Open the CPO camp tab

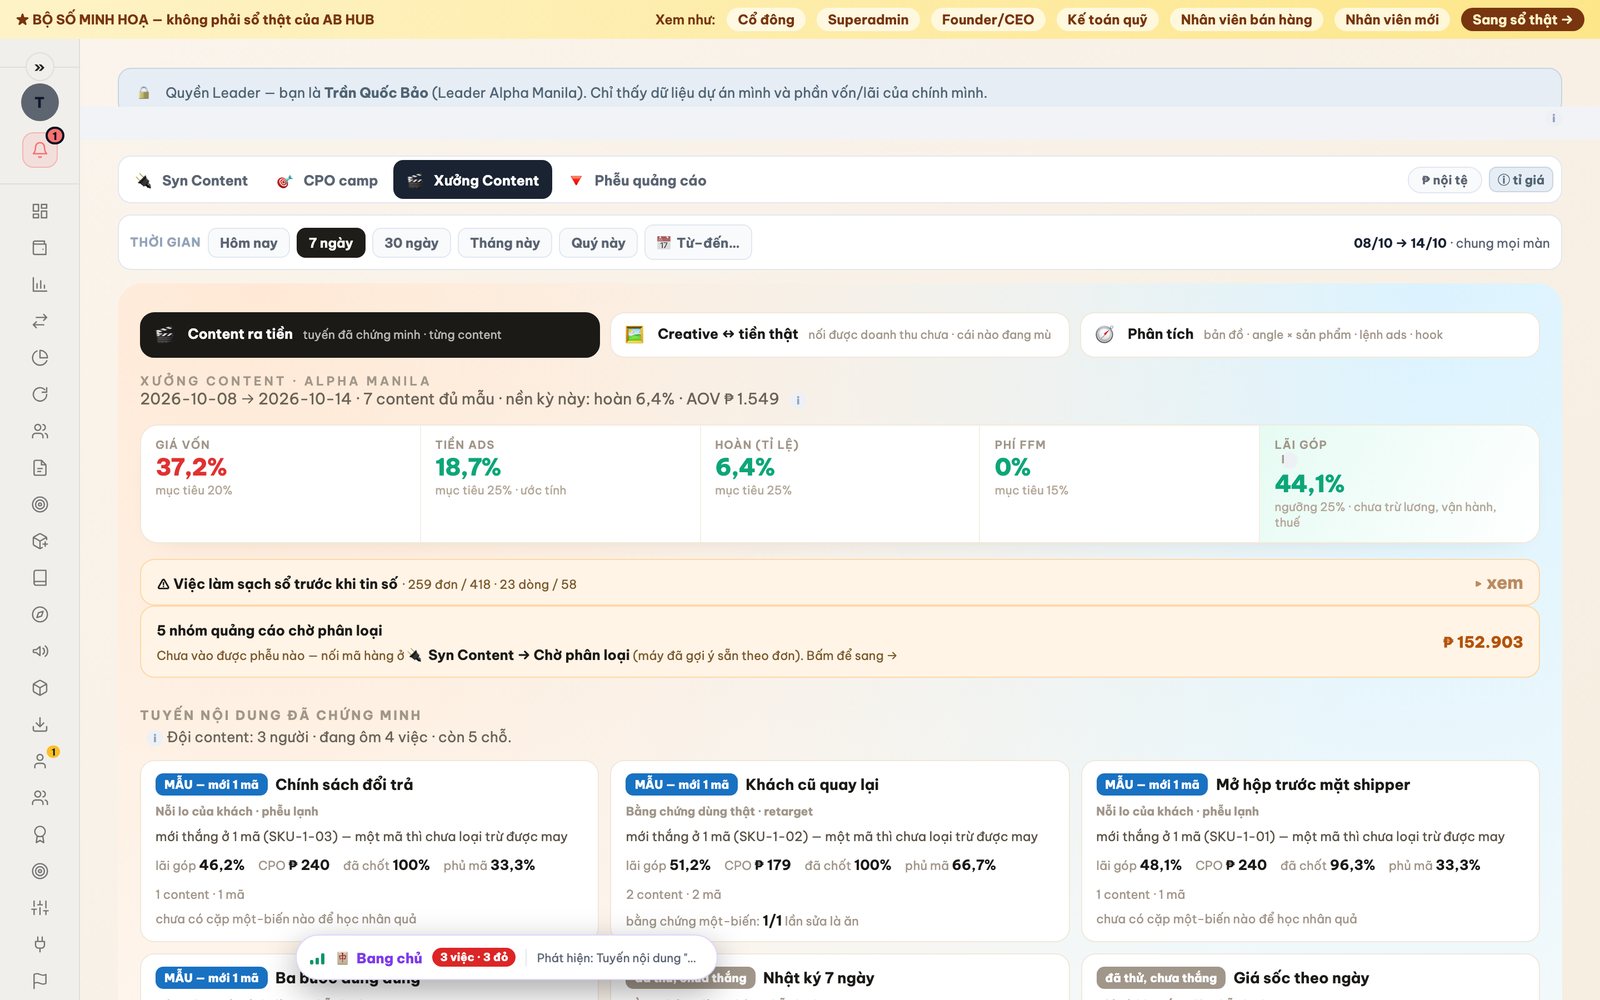click(x=327, y=180)
